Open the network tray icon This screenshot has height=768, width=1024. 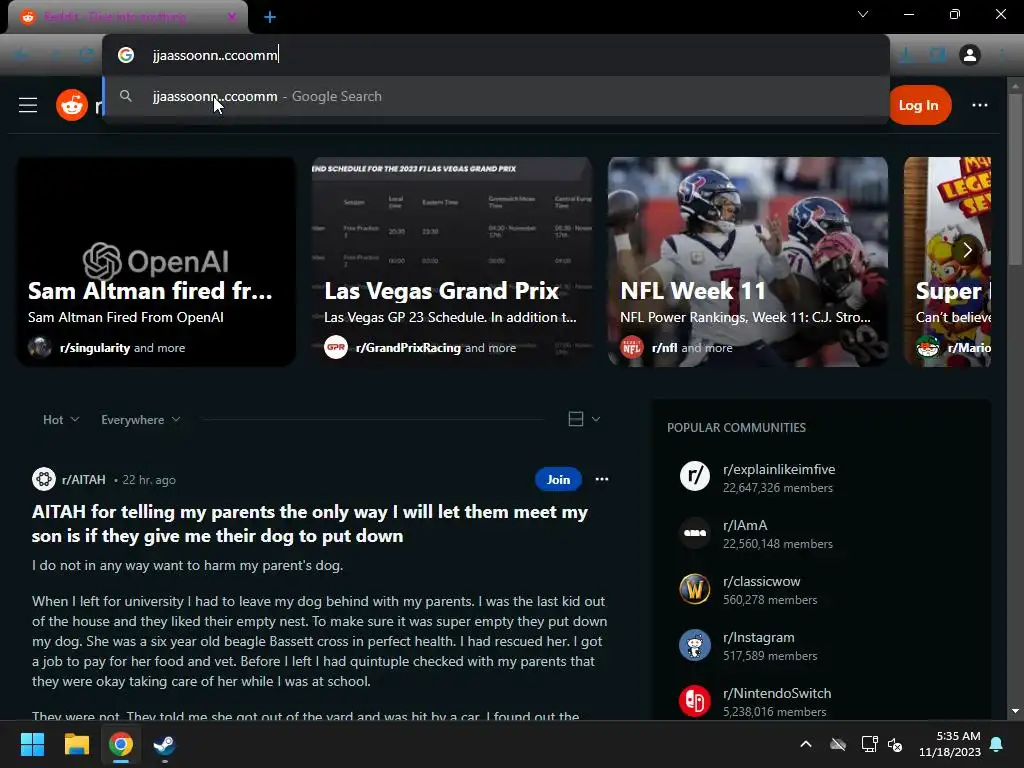(869, 744)
